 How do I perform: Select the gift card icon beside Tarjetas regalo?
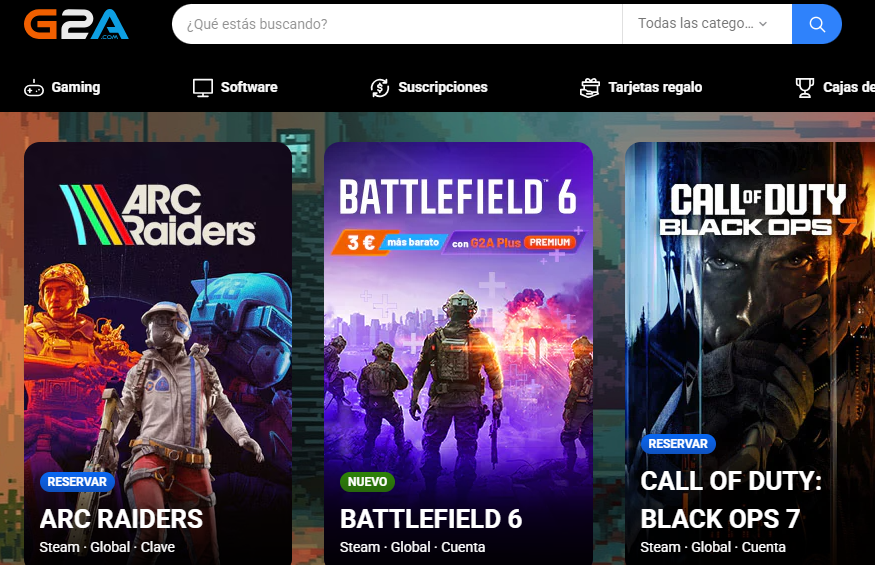(590, 88)
